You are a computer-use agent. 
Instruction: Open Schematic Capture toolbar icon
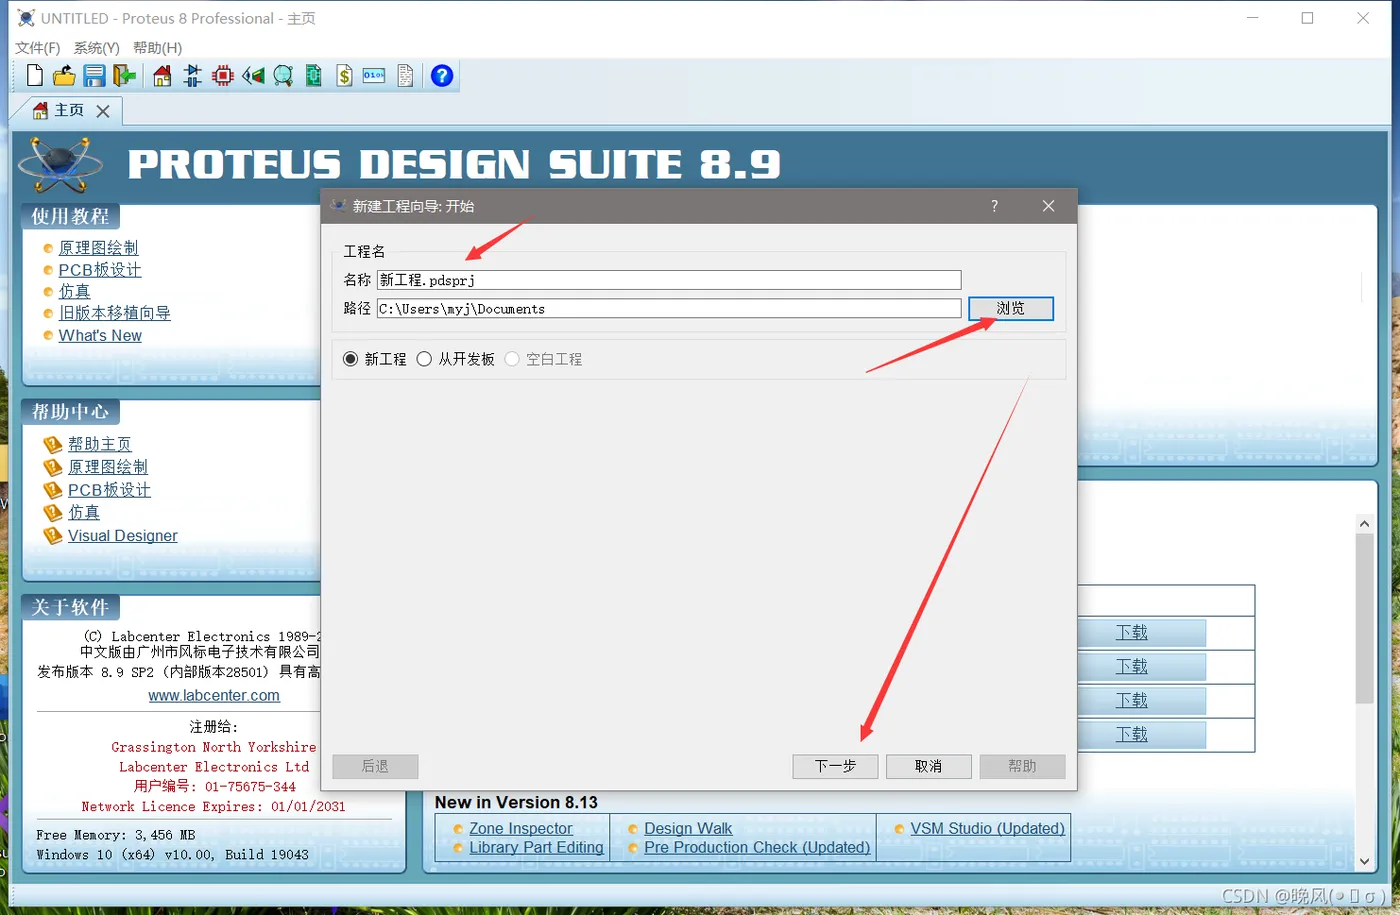pyautogui.click(x=193, y=76)
